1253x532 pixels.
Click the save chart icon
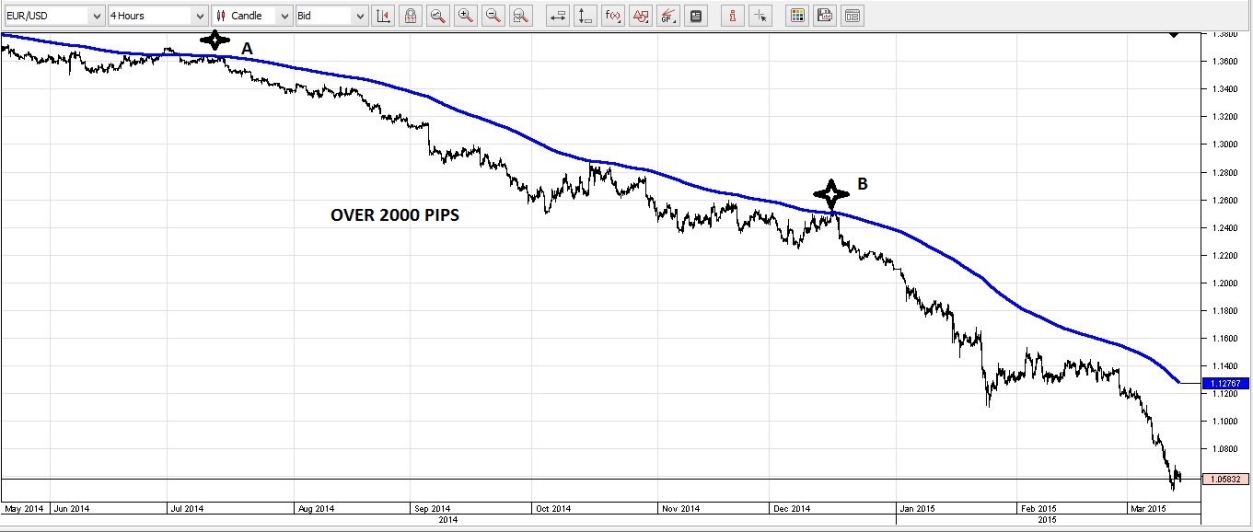(824, 16)
